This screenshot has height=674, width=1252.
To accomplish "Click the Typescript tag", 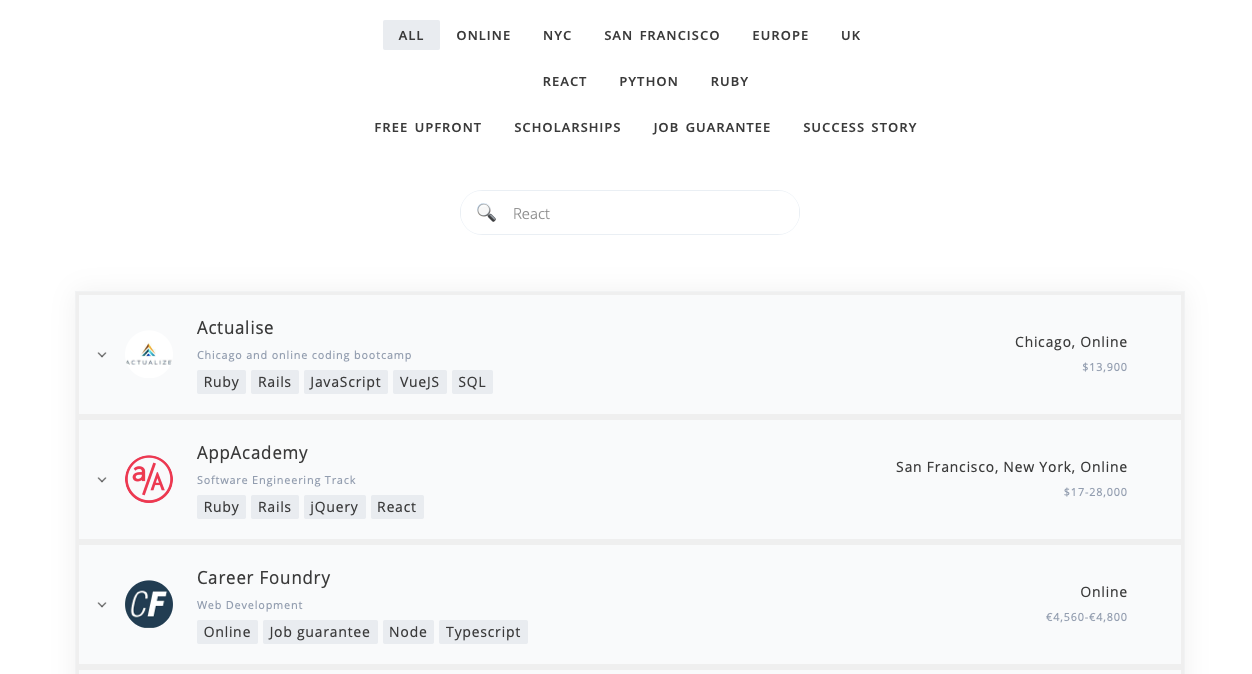I will pos(483,632).
